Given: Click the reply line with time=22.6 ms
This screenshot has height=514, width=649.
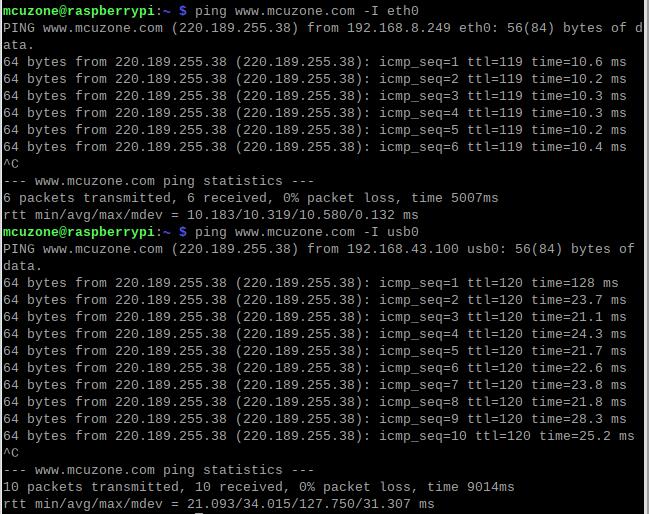Looking at the screenshot, I should [x=315, y=368].
